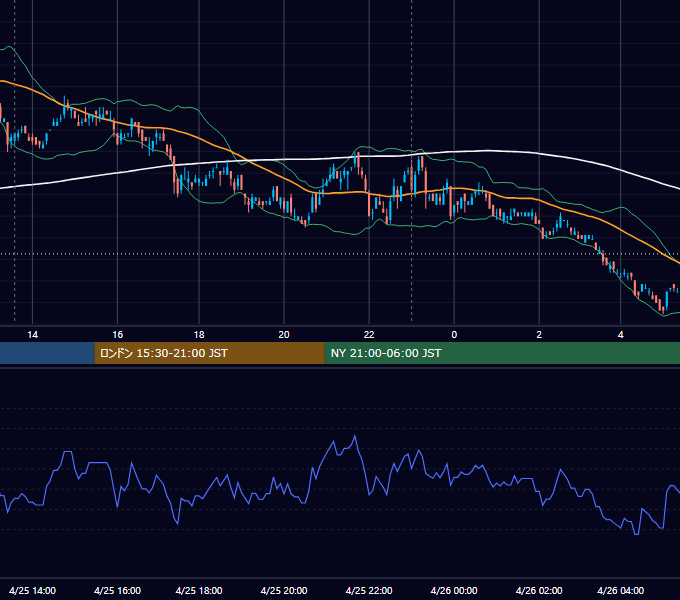Click the 2 hour axis label
This screenshot has width=680, height=600.
click(539, 335)
